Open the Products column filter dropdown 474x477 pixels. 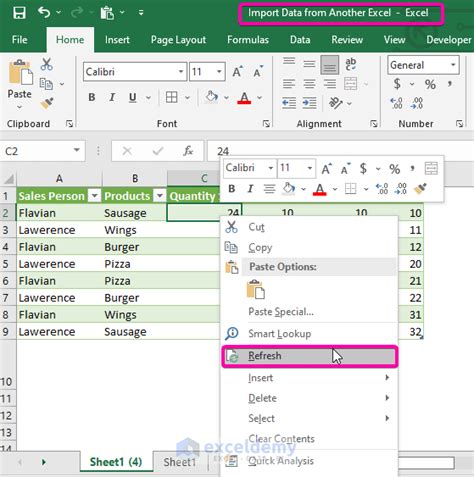pyautogui.click(x=160, y=196)
